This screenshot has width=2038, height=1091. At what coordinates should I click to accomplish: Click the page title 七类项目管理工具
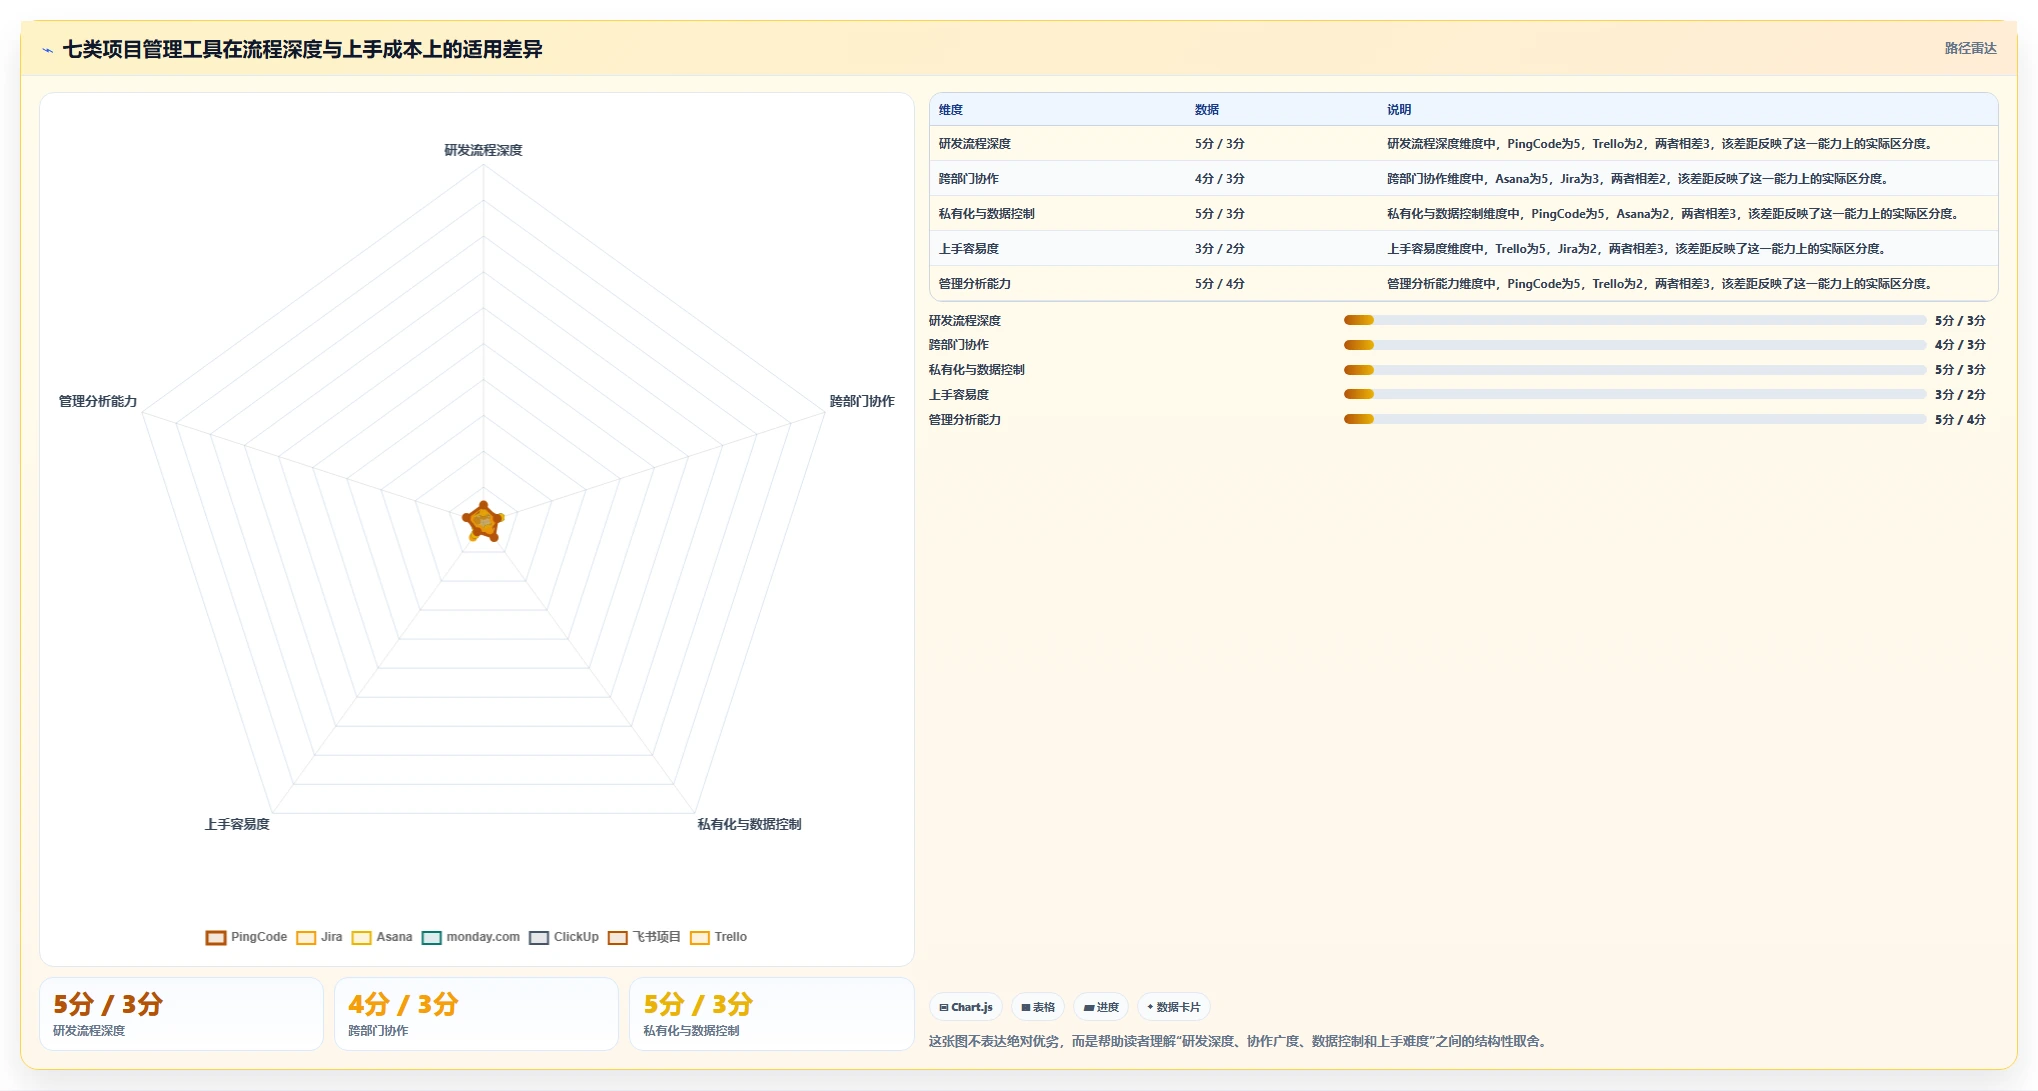click(302, 49)
